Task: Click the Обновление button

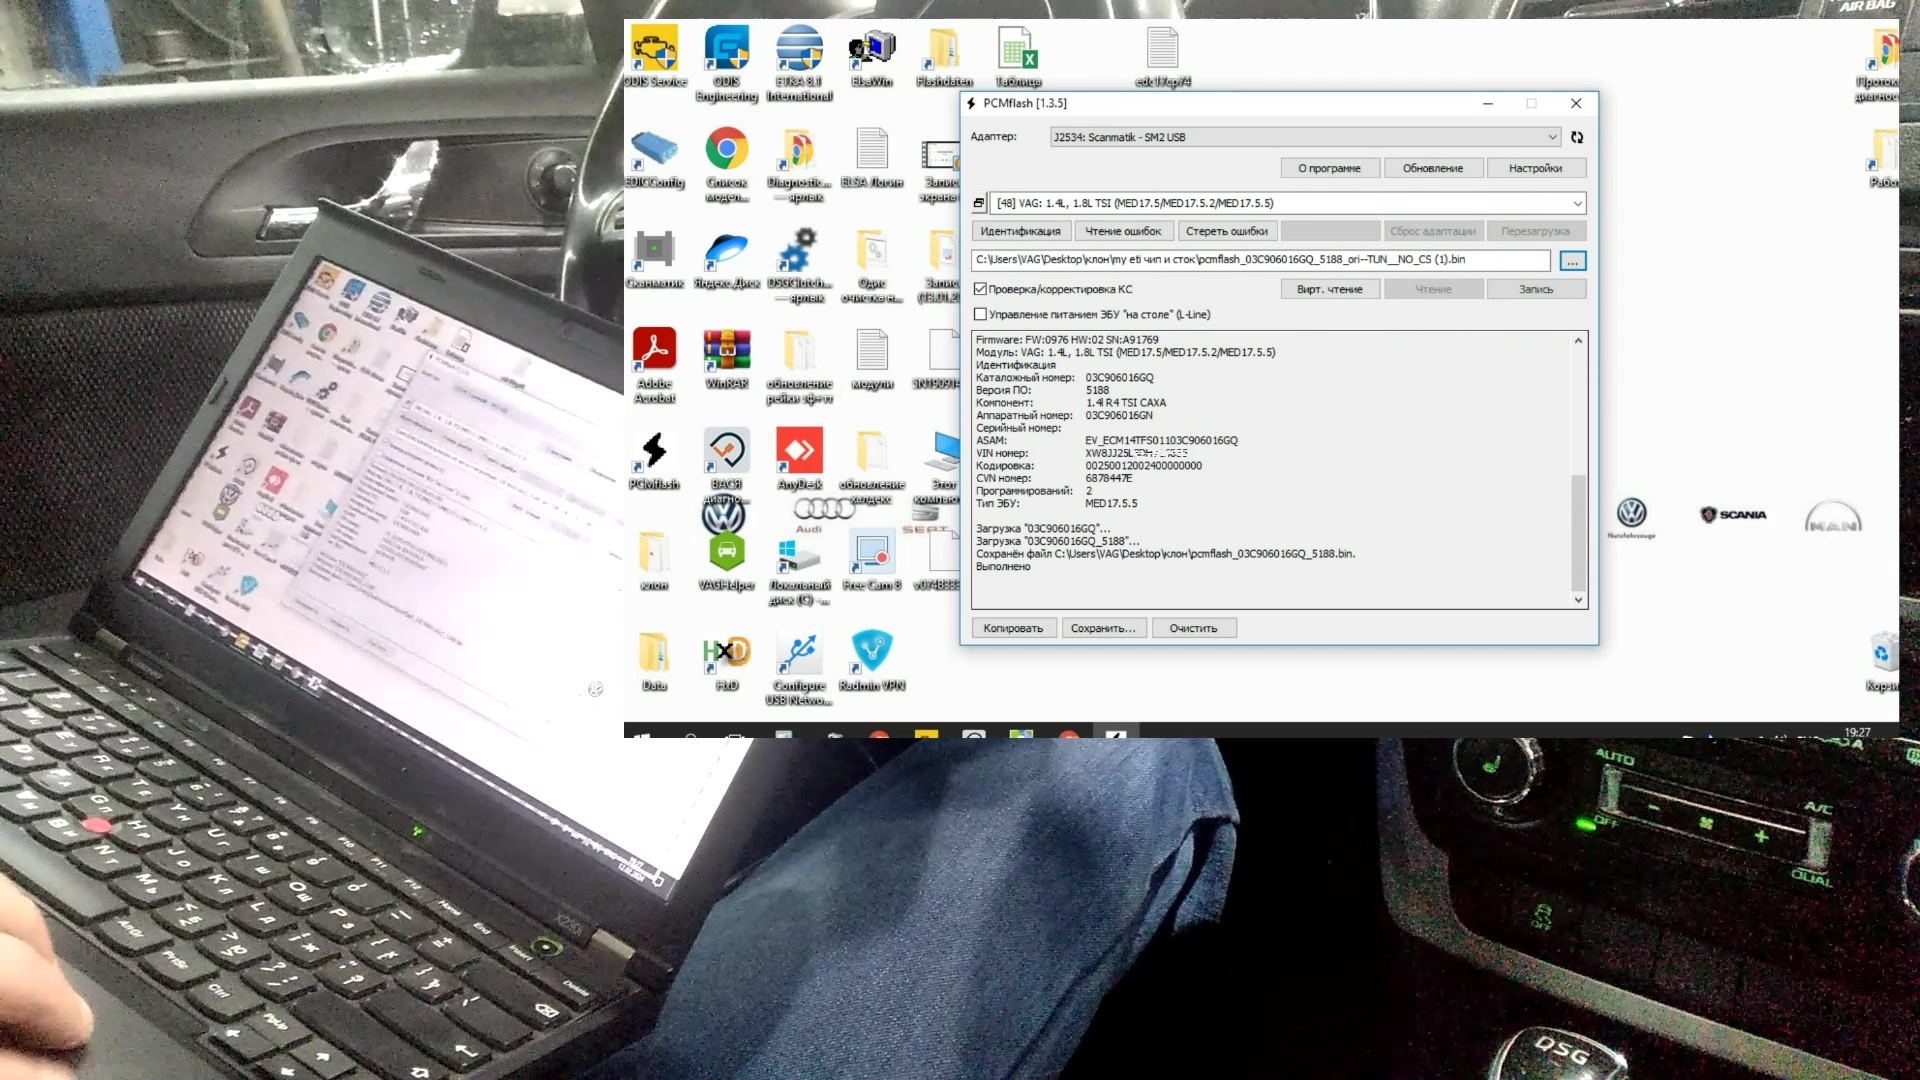Action: 1432,168
